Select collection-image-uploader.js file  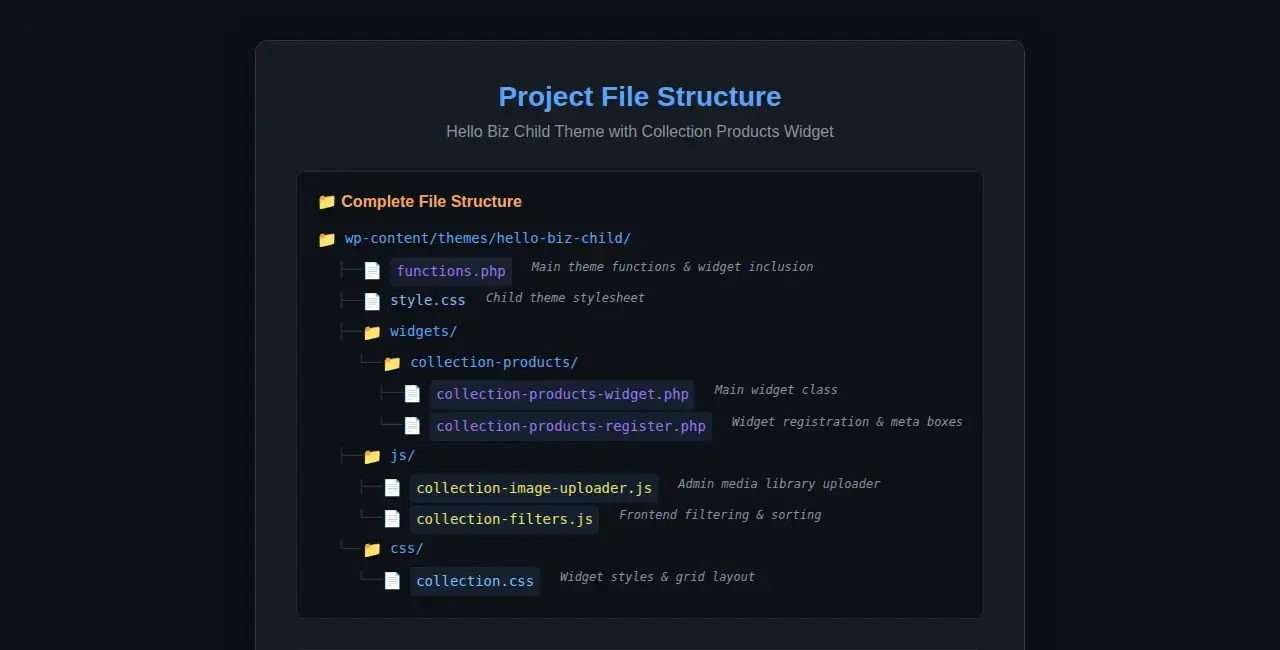(534, 488)
